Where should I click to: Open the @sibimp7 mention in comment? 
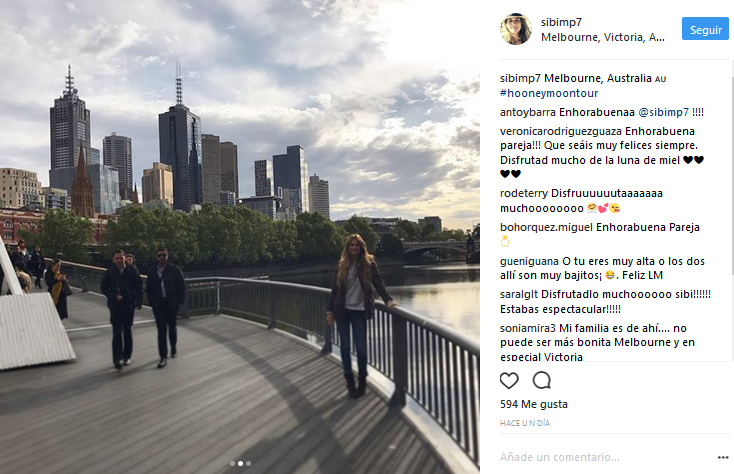pyautogui.click(x=663, y=112)
